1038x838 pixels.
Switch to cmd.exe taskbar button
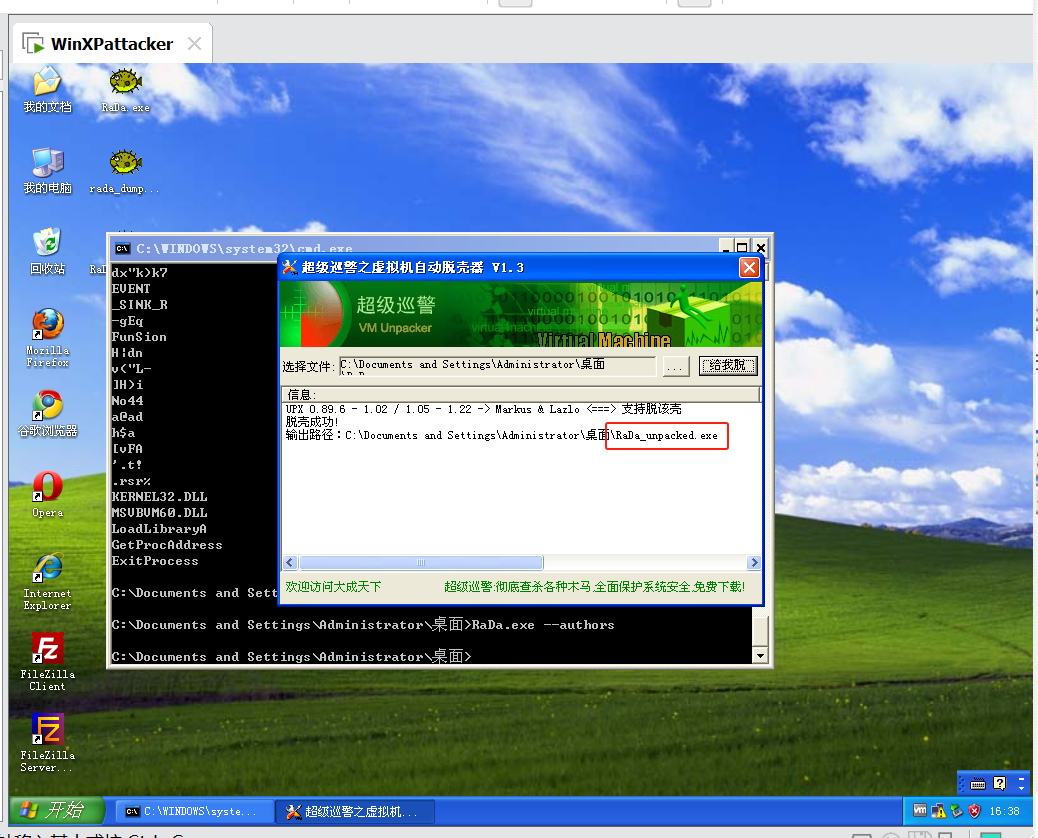[x=195, y=812]
